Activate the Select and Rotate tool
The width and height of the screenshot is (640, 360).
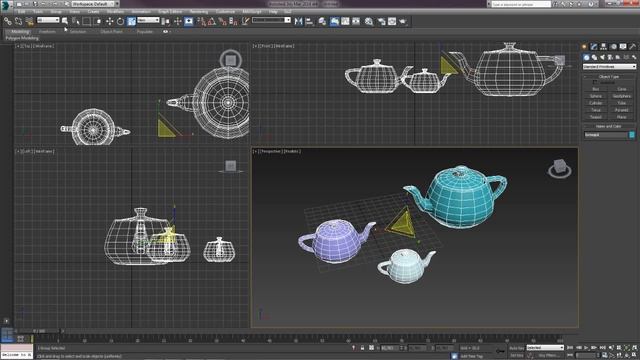tap(120, 21)
